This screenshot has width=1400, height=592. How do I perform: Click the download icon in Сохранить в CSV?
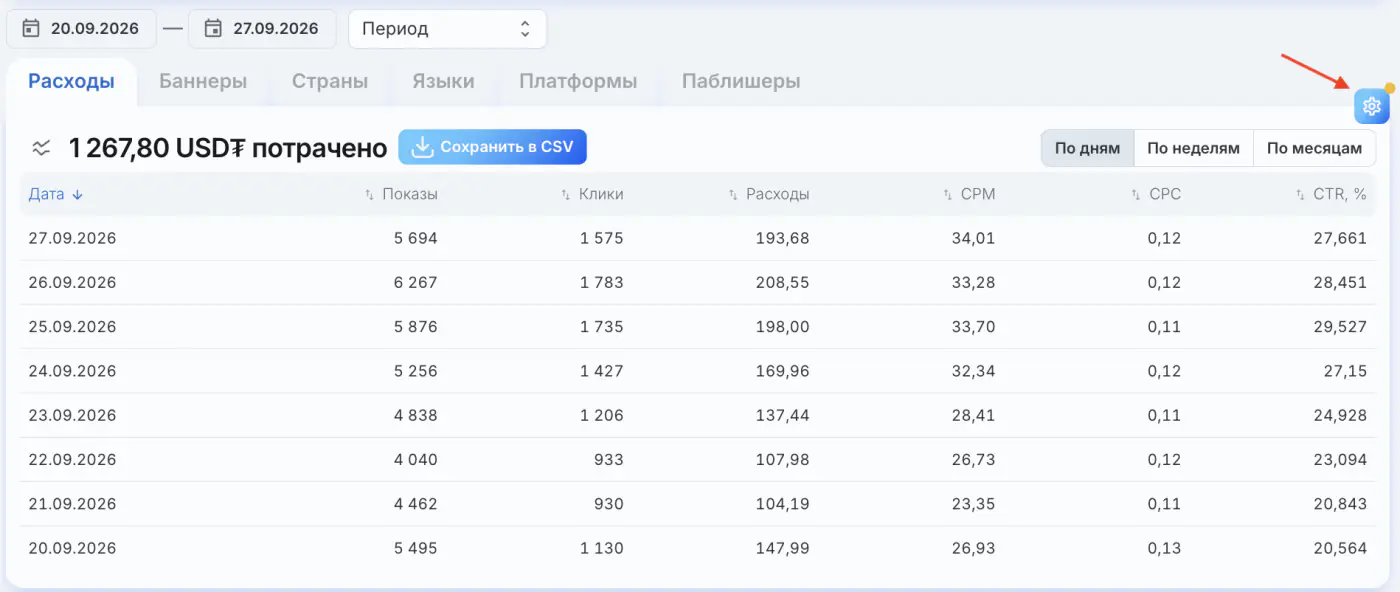(x=423, y=147)
